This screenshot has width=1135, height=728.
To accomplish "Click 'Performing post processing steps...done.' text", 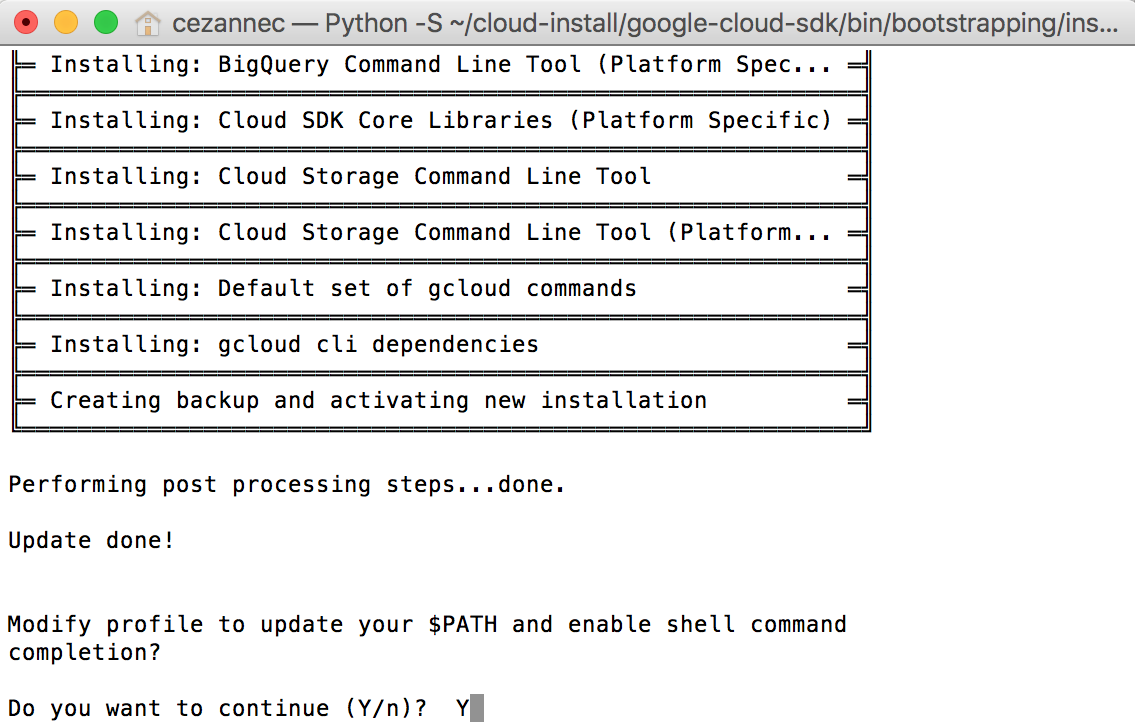I will [287, 485].
